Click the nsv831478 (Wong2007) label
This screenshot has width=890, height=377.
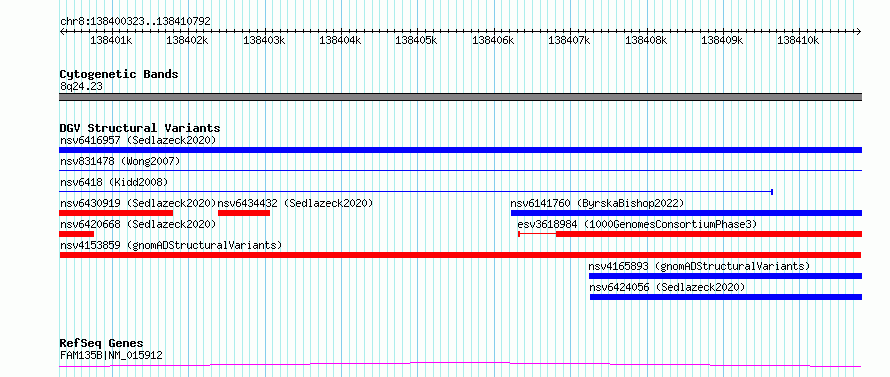point(120,161)
